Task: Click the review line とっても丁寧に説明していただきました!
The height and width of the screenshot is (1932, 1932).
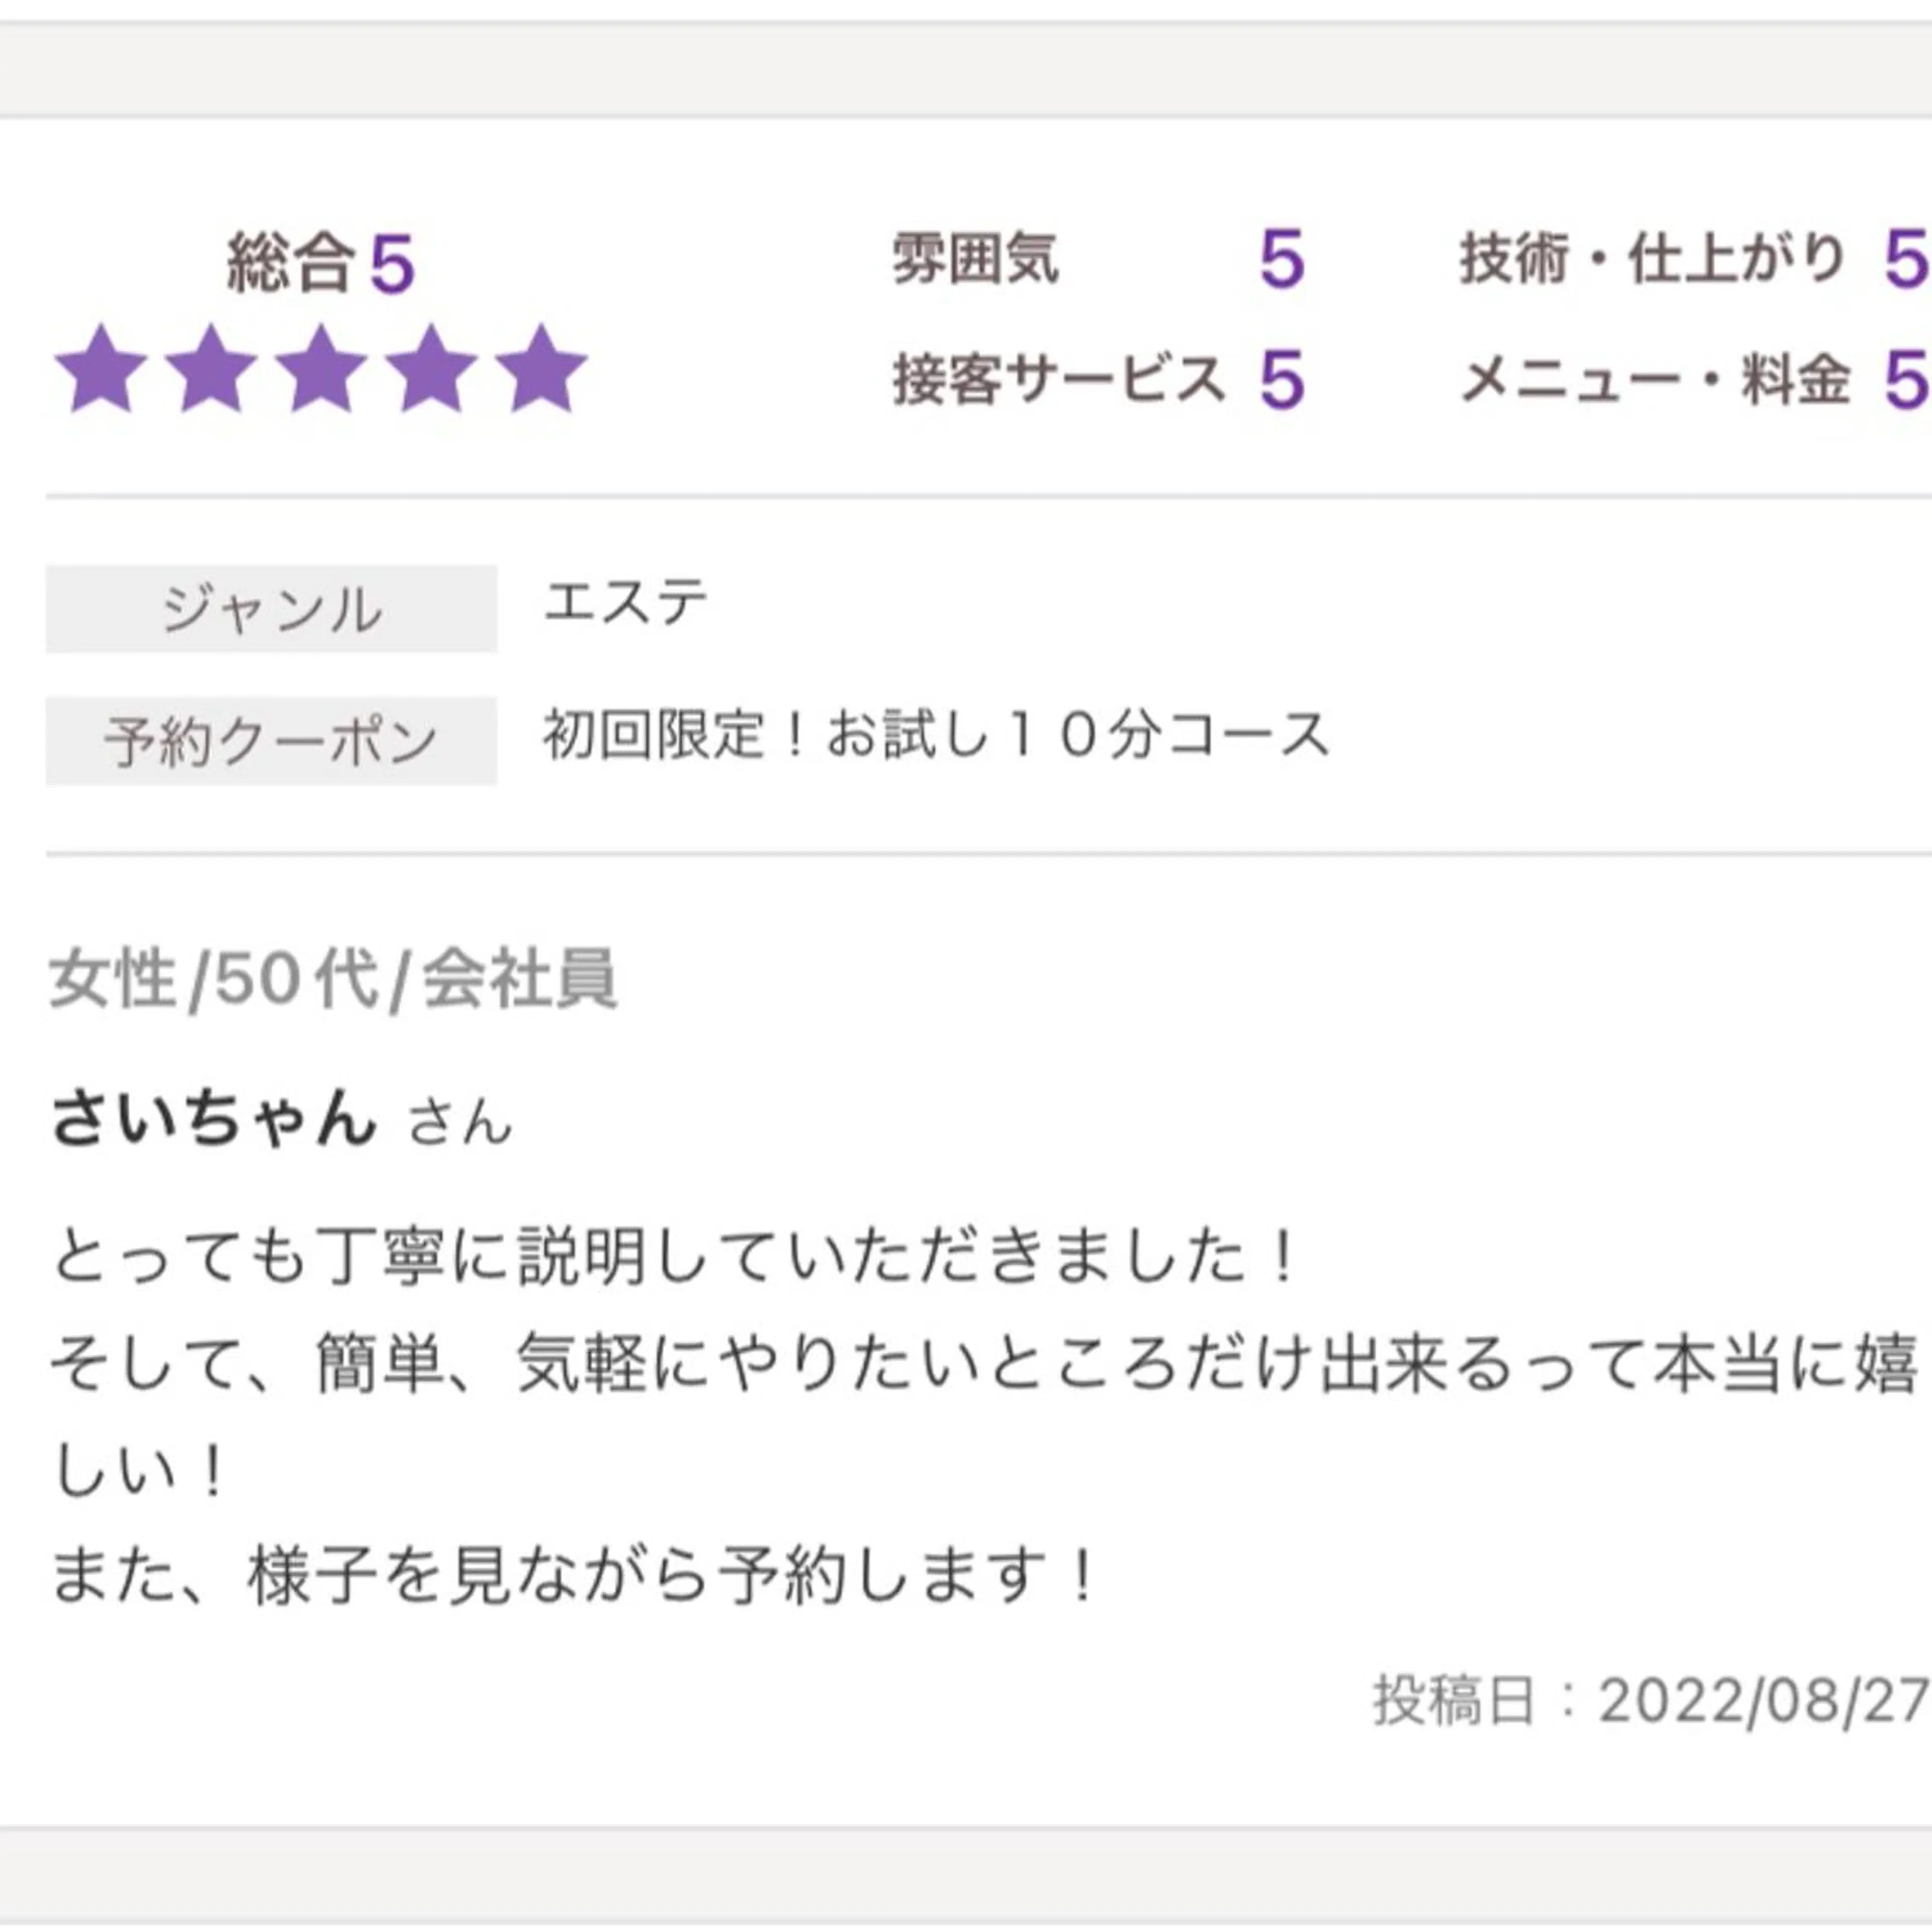Action: point(675,1256)
